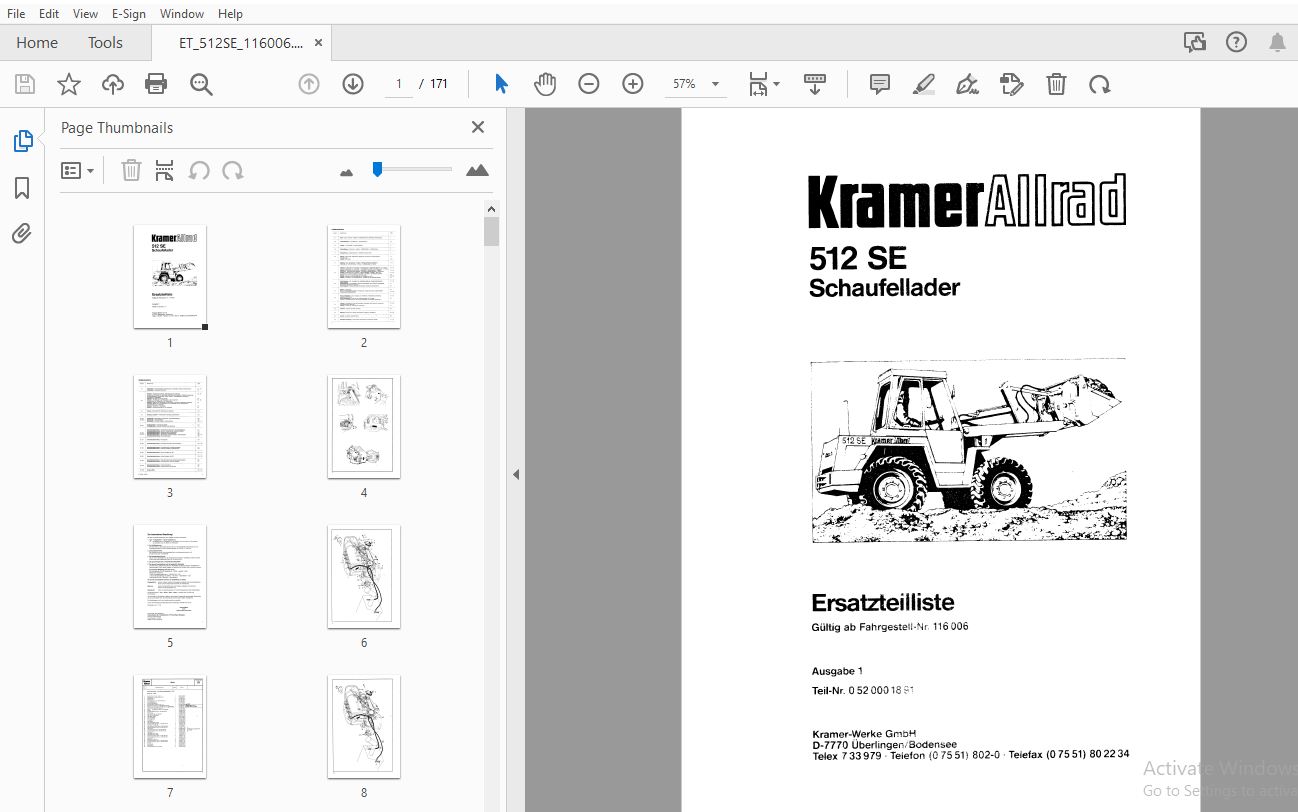Viewport: 1298px width, 812px height.
Task: Open the Edit menu
Action: click(x=48, y=13)
